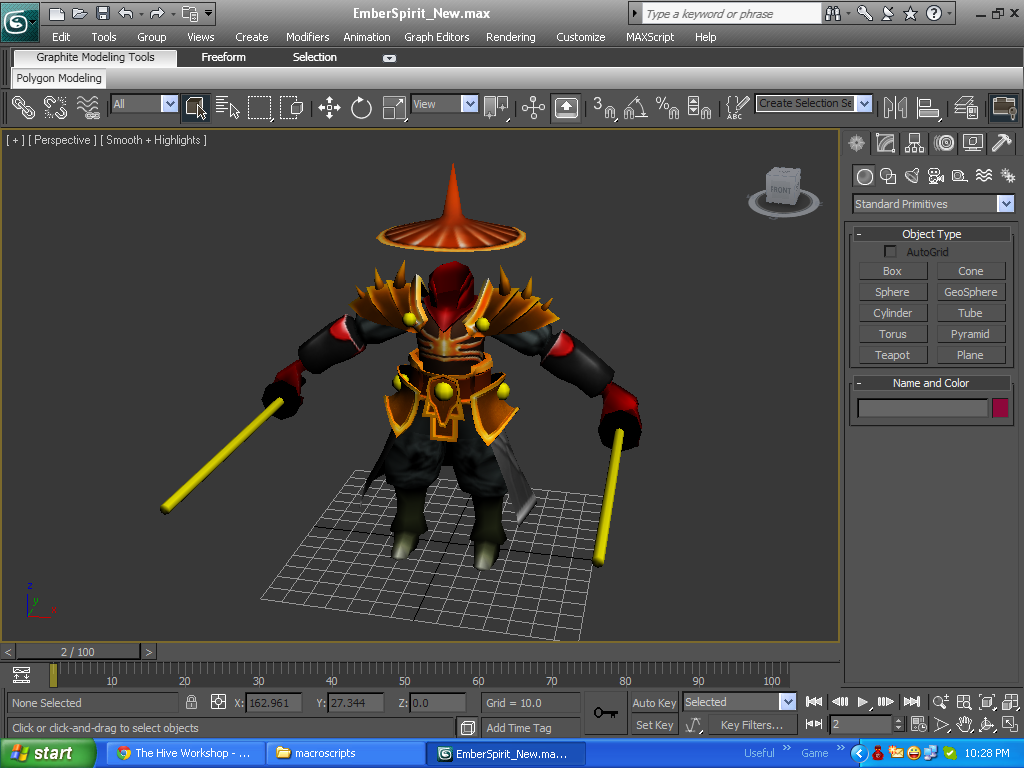
Task: Open the Layer Manager
Action: [x=966, y=107]
